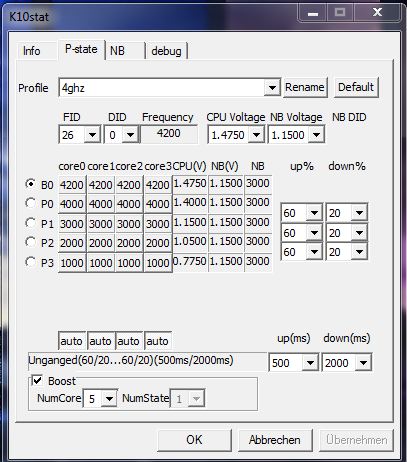Click the OK button

coord(194,440)
